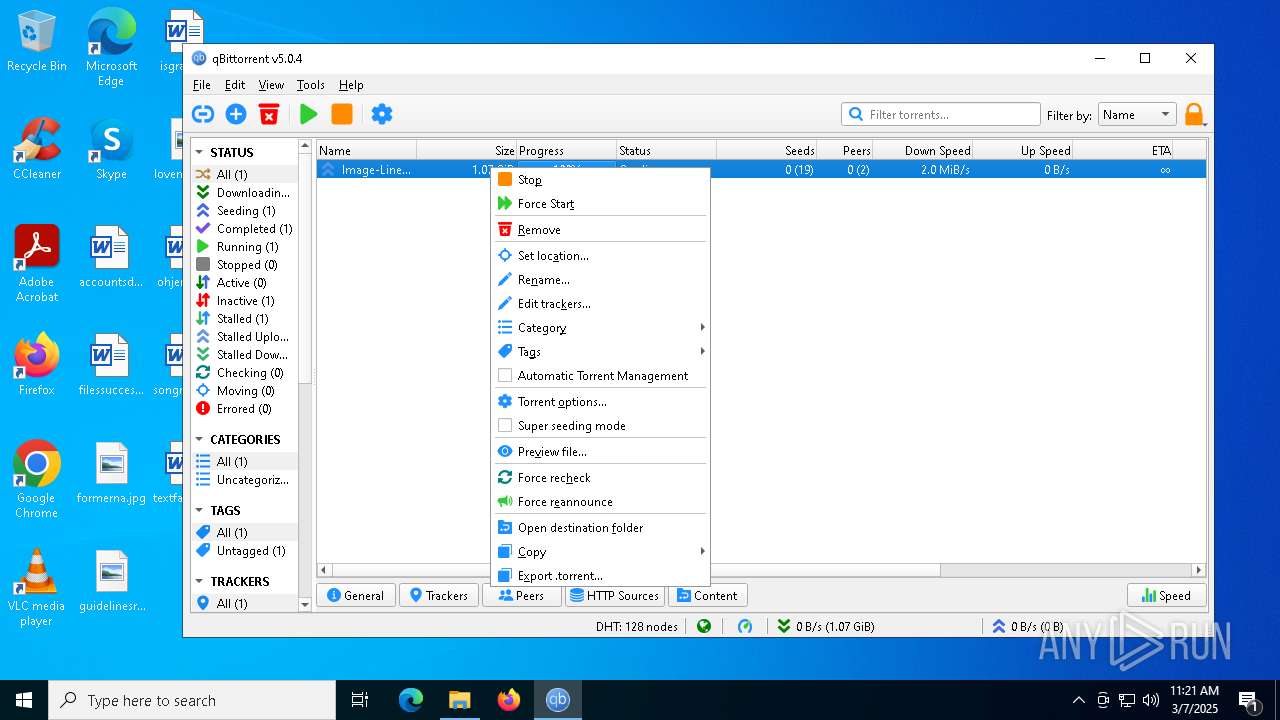Image resolution: width=1280 pixels, height=720 pixels.
Task: Open the File menu
Action: tap(202, 85)
